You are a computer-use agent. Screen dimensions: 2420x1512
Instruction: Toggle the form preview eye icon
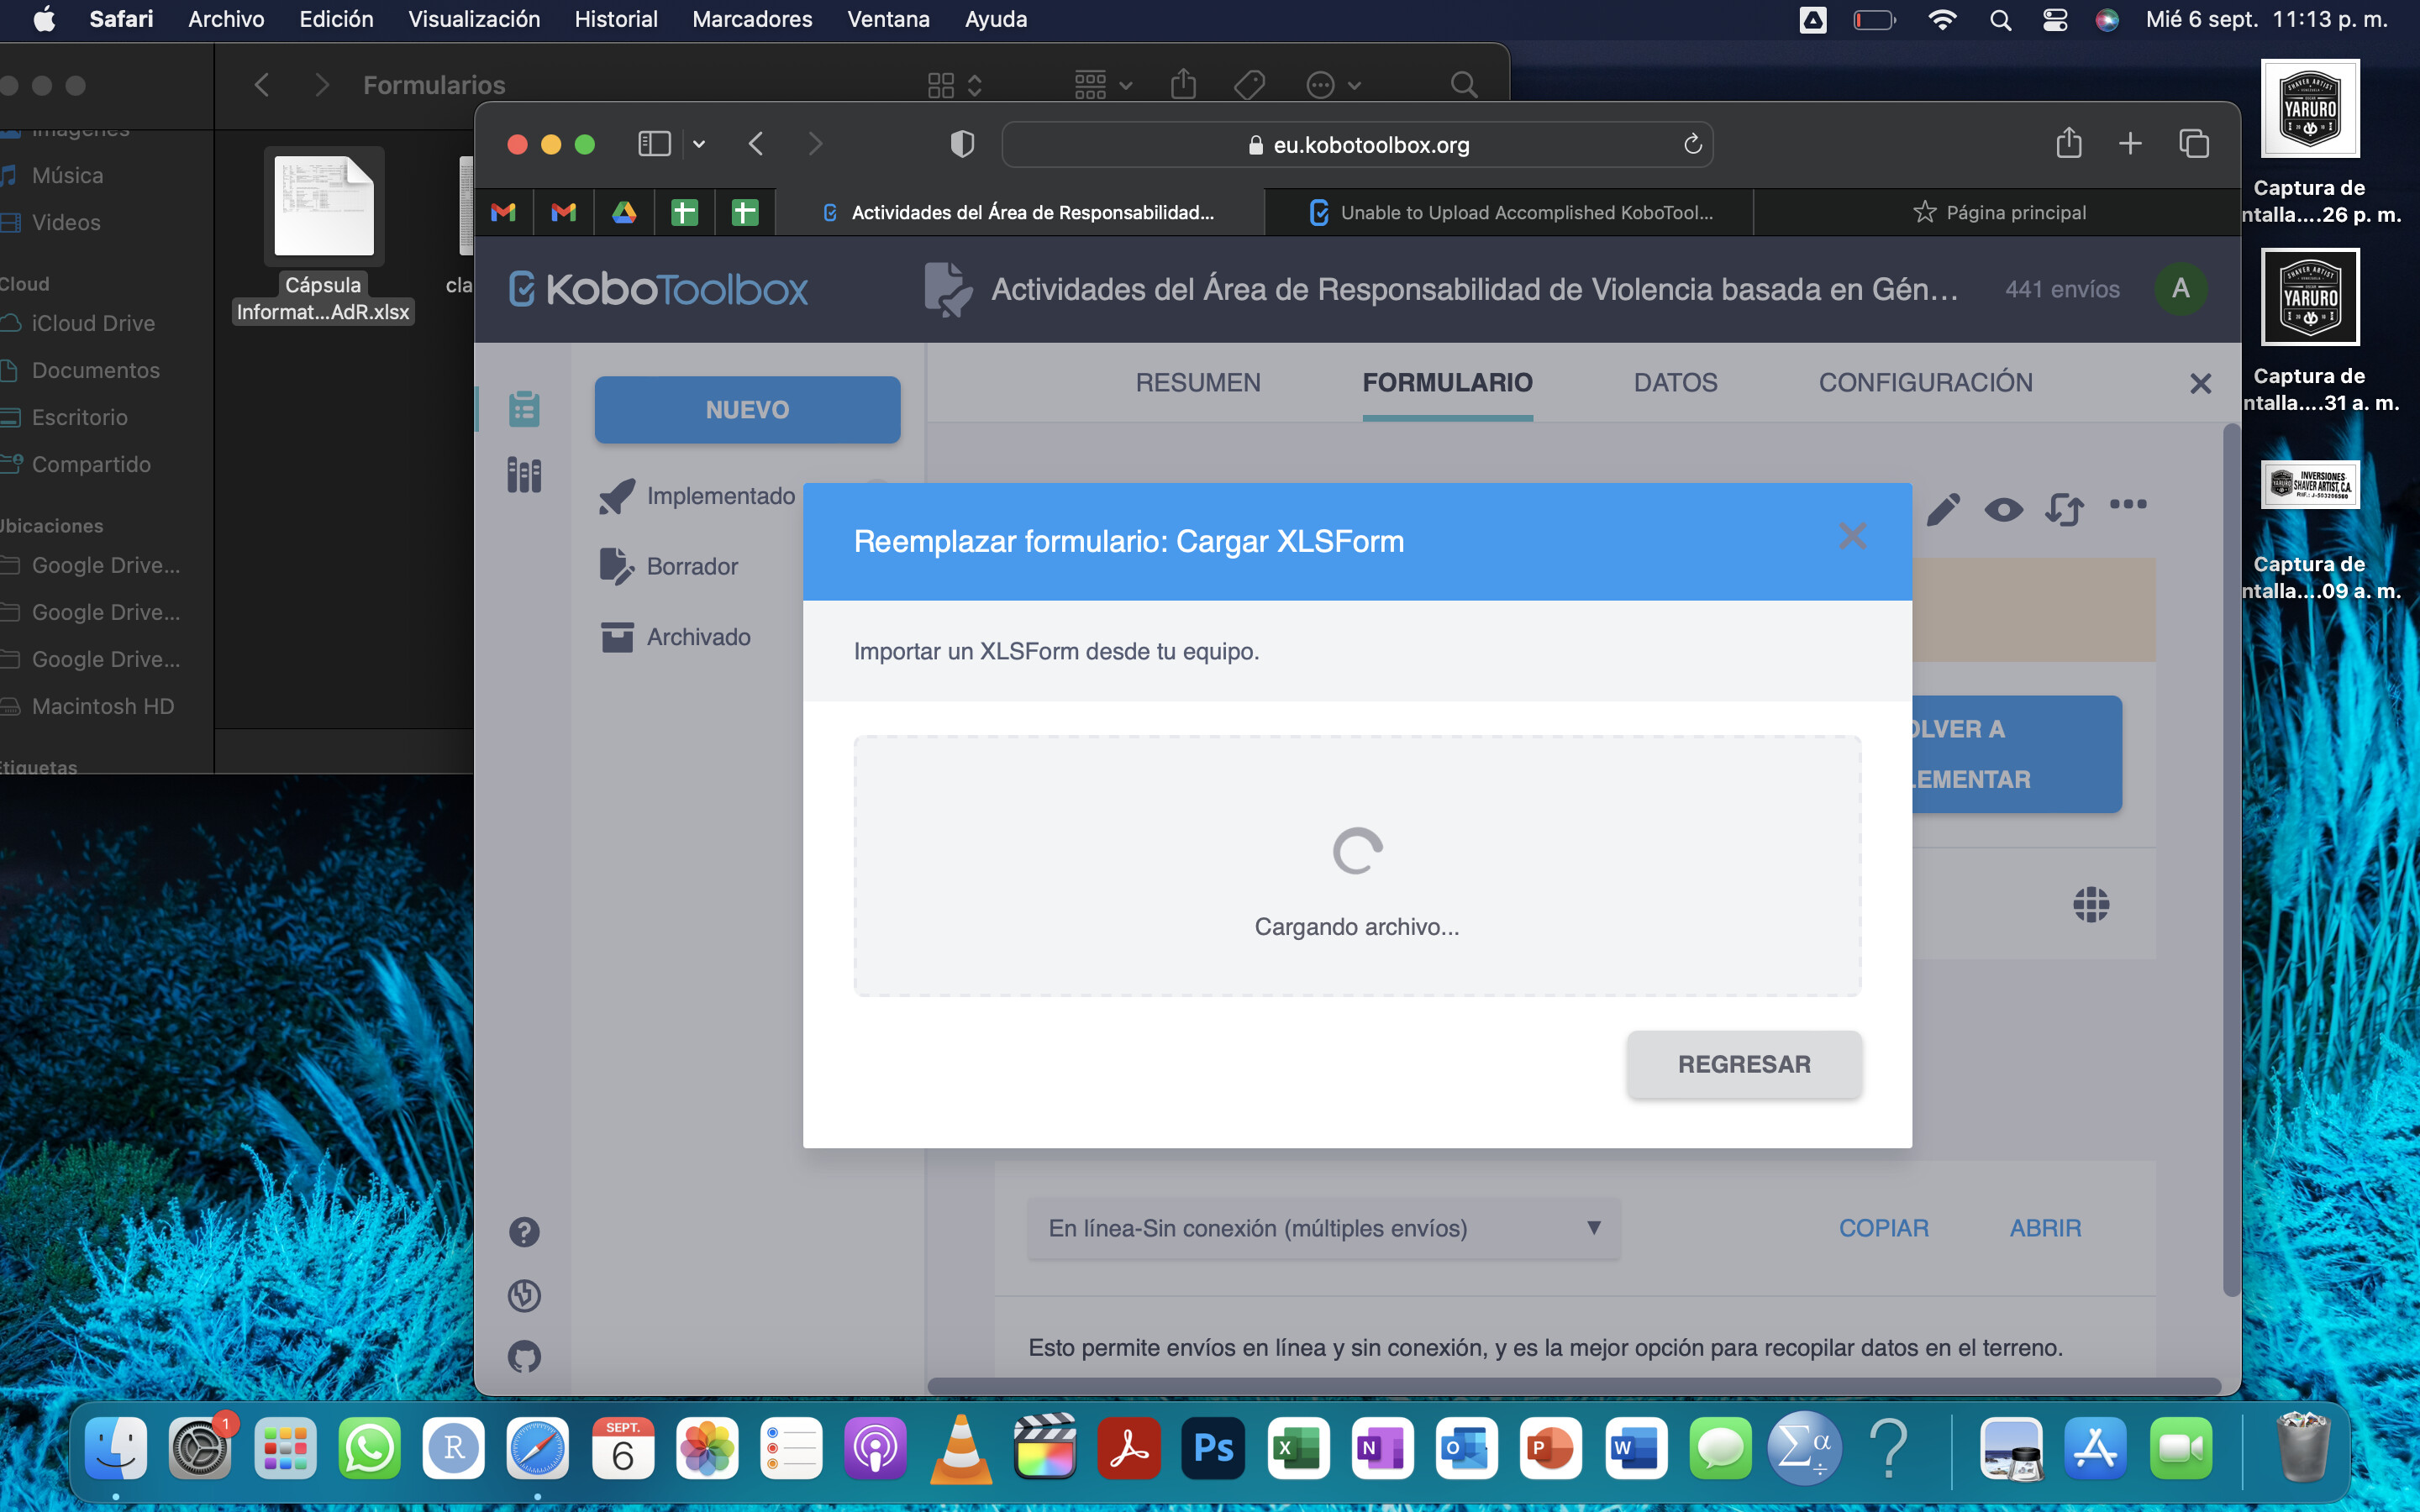pyautogui.click(x=2003, y=509)
